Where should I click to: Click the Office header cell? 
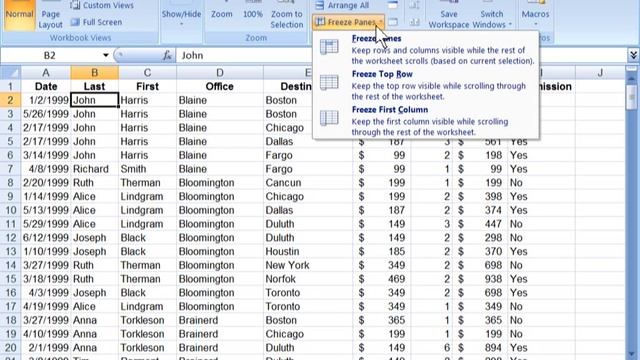(x=220, y=86)
